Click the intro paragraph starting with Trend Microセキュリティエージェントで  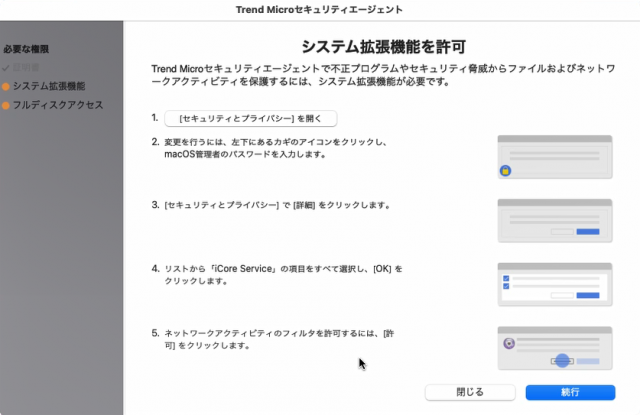point(383,75)
